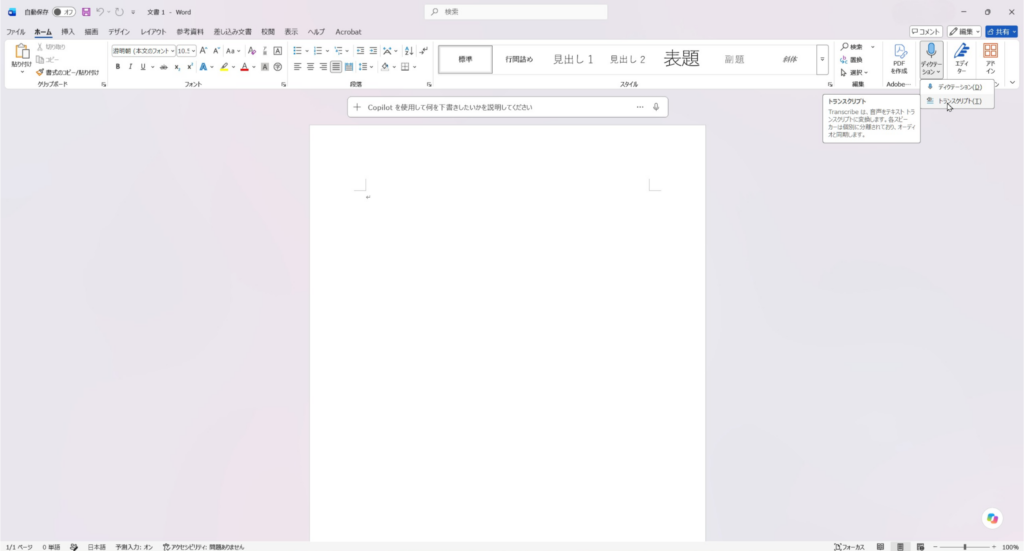Apply strikethrough formatting
Screen dimensions: 1024x551
click(x=163, y=67)
